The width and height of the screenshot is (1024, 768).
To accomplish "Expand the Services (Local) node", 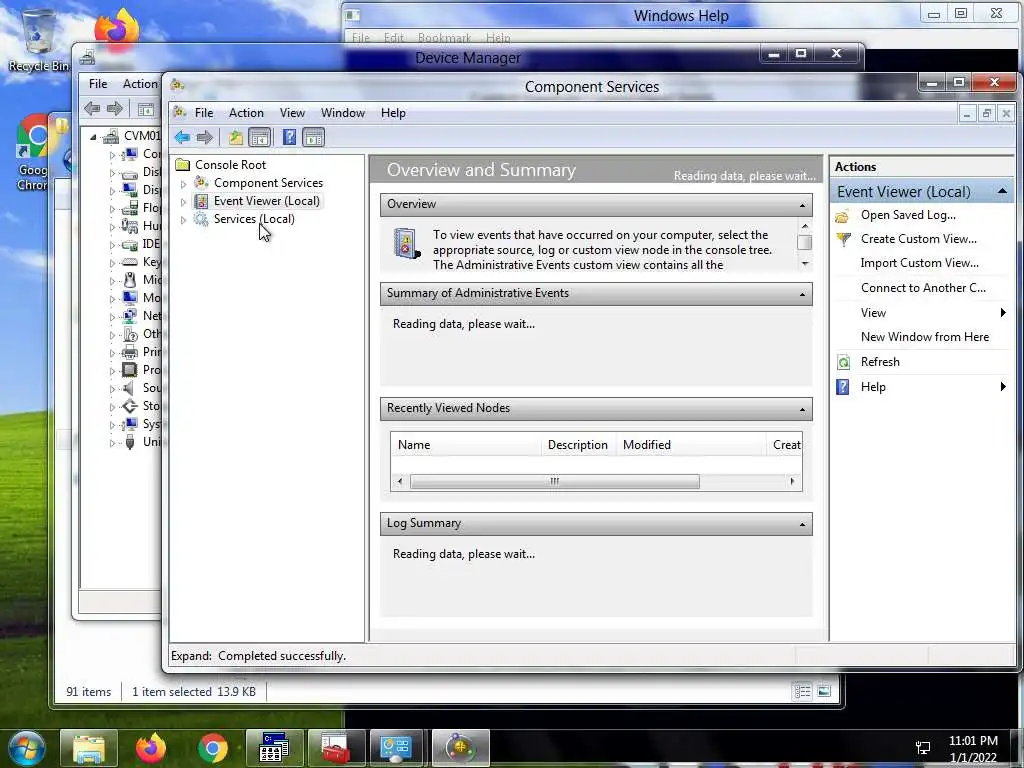I will tap(184, 220).
